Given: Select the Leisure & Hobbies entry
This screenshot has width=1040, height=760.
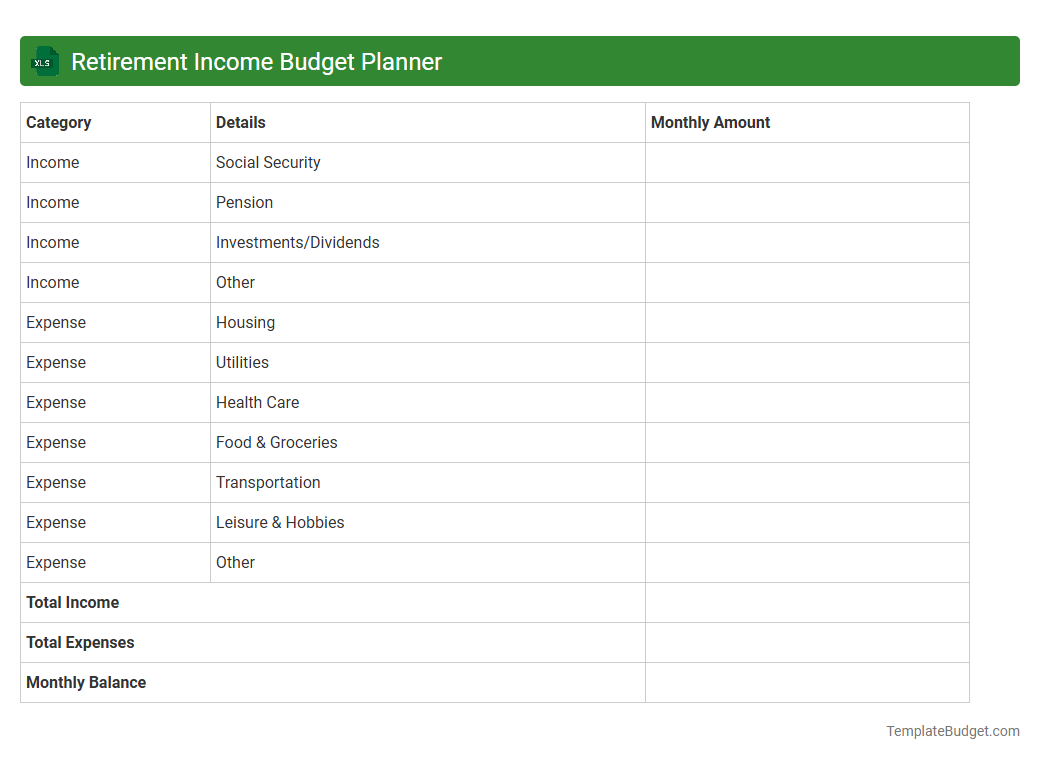Looking at the screenshot, I should 280,522.
